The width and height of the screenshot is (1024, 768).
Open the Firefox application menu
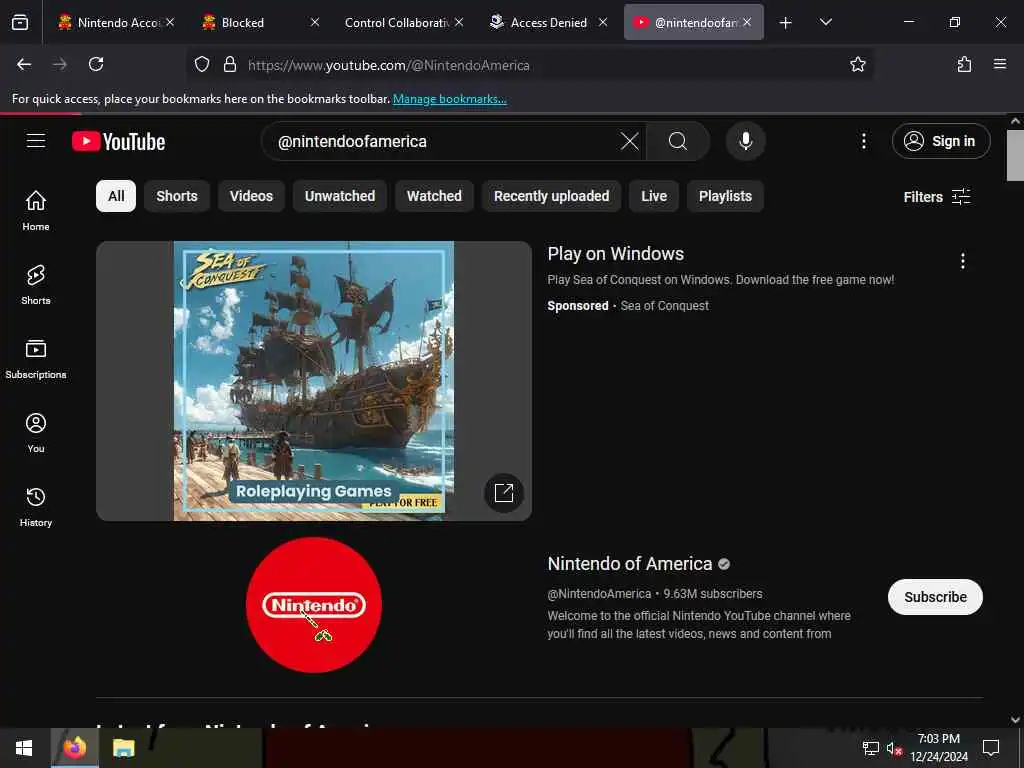[x=999, y=64]
